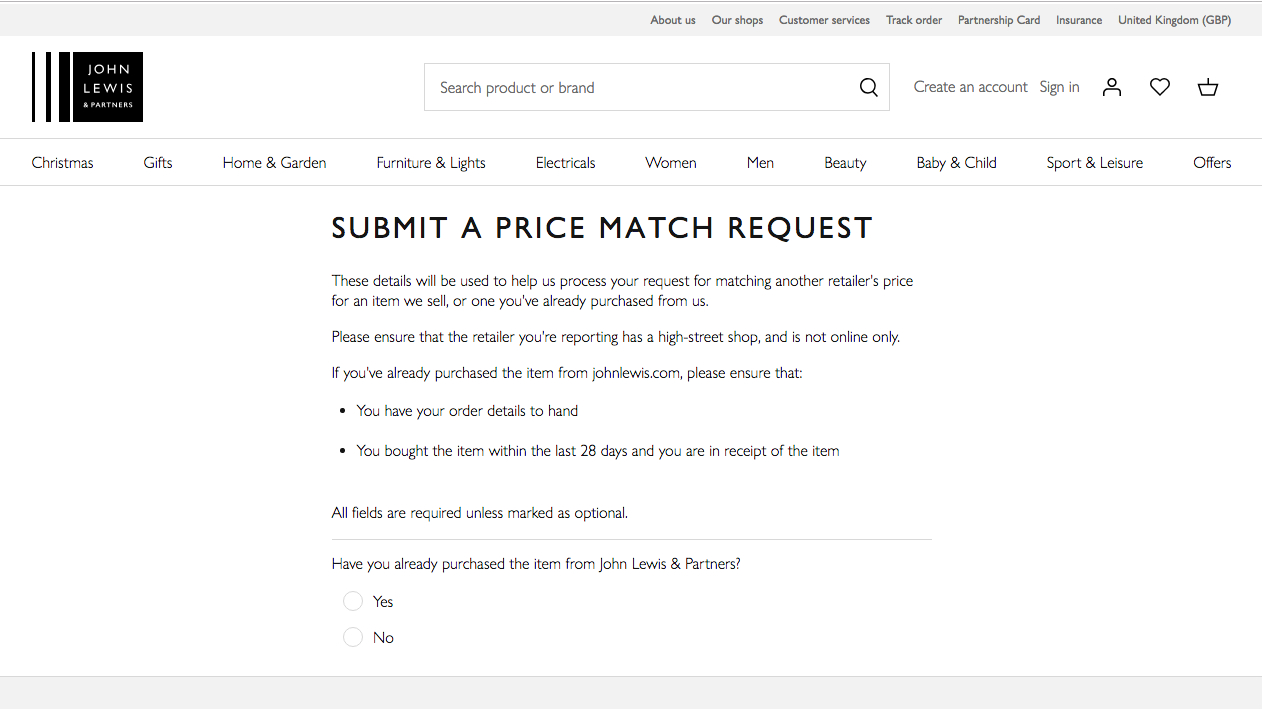Open the Electricals menu
Screen dimensions: 1262x709
[565, 163]
